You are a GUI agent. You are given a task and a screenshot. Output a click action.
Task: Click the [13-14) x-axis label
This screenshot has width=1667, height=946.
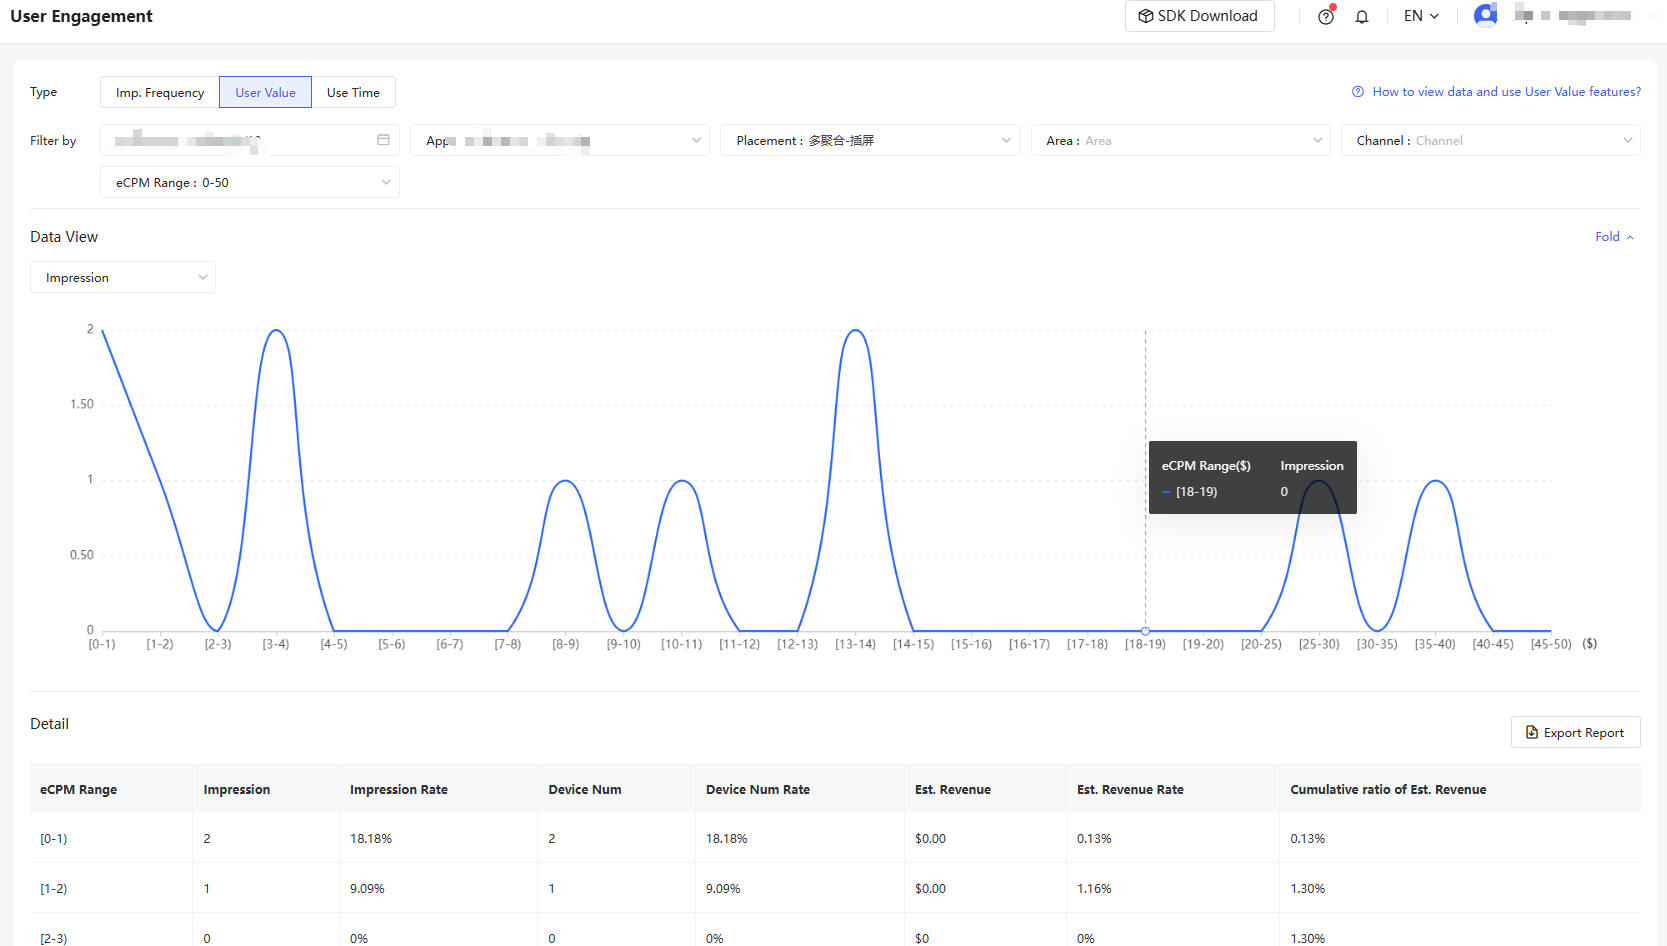(855, 644)
